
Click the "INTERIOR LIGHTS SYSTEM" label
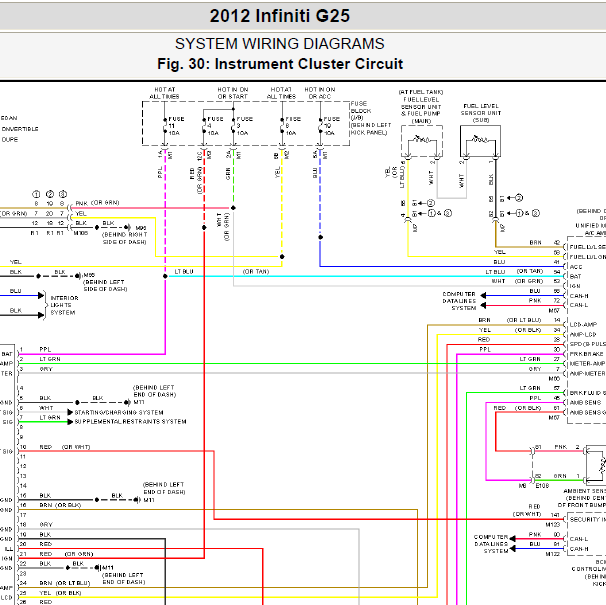tap(65, 305)
